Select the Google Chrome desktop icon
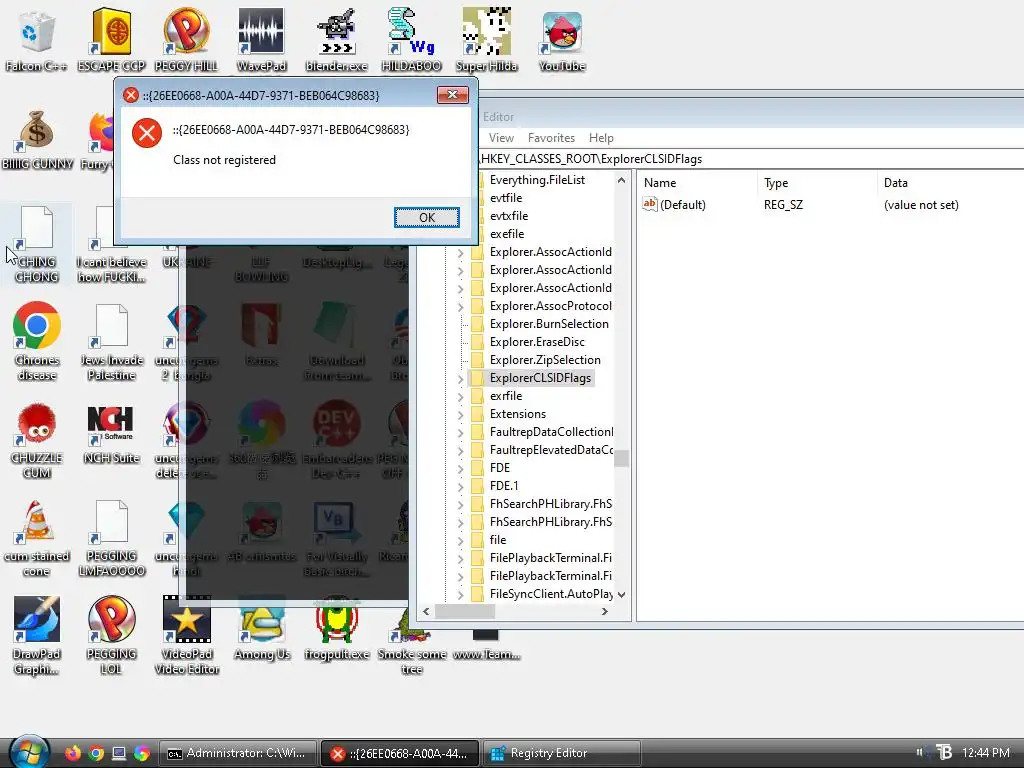 point(37,342)
